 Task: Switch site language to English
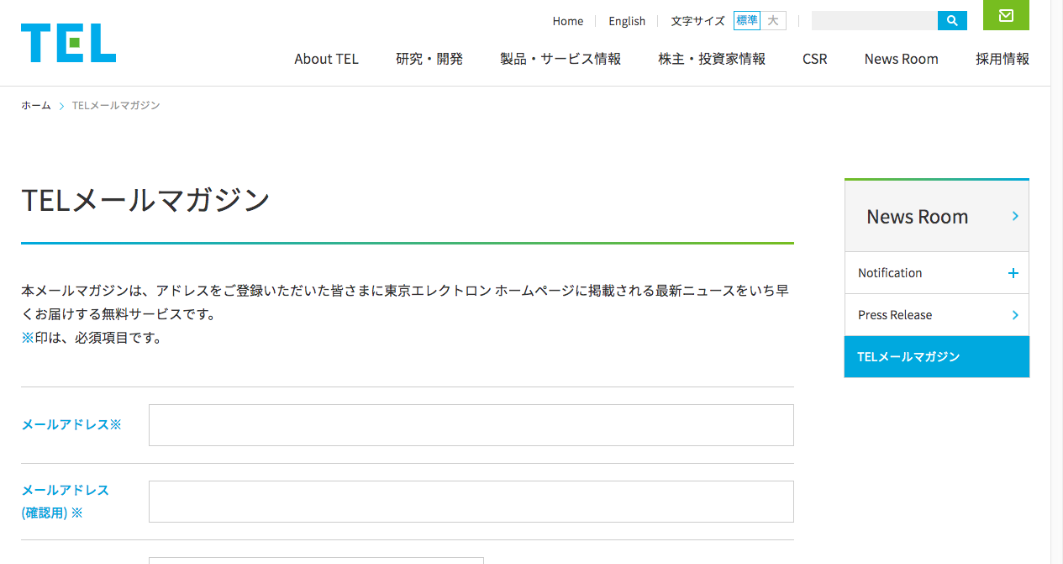(626, 21)
